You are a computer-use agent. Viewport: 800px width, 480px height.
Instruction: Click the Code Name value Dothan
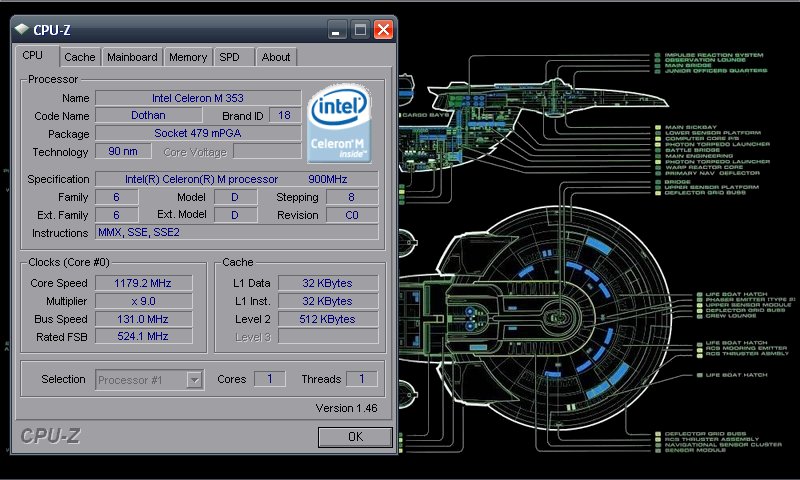pos(148,115)
